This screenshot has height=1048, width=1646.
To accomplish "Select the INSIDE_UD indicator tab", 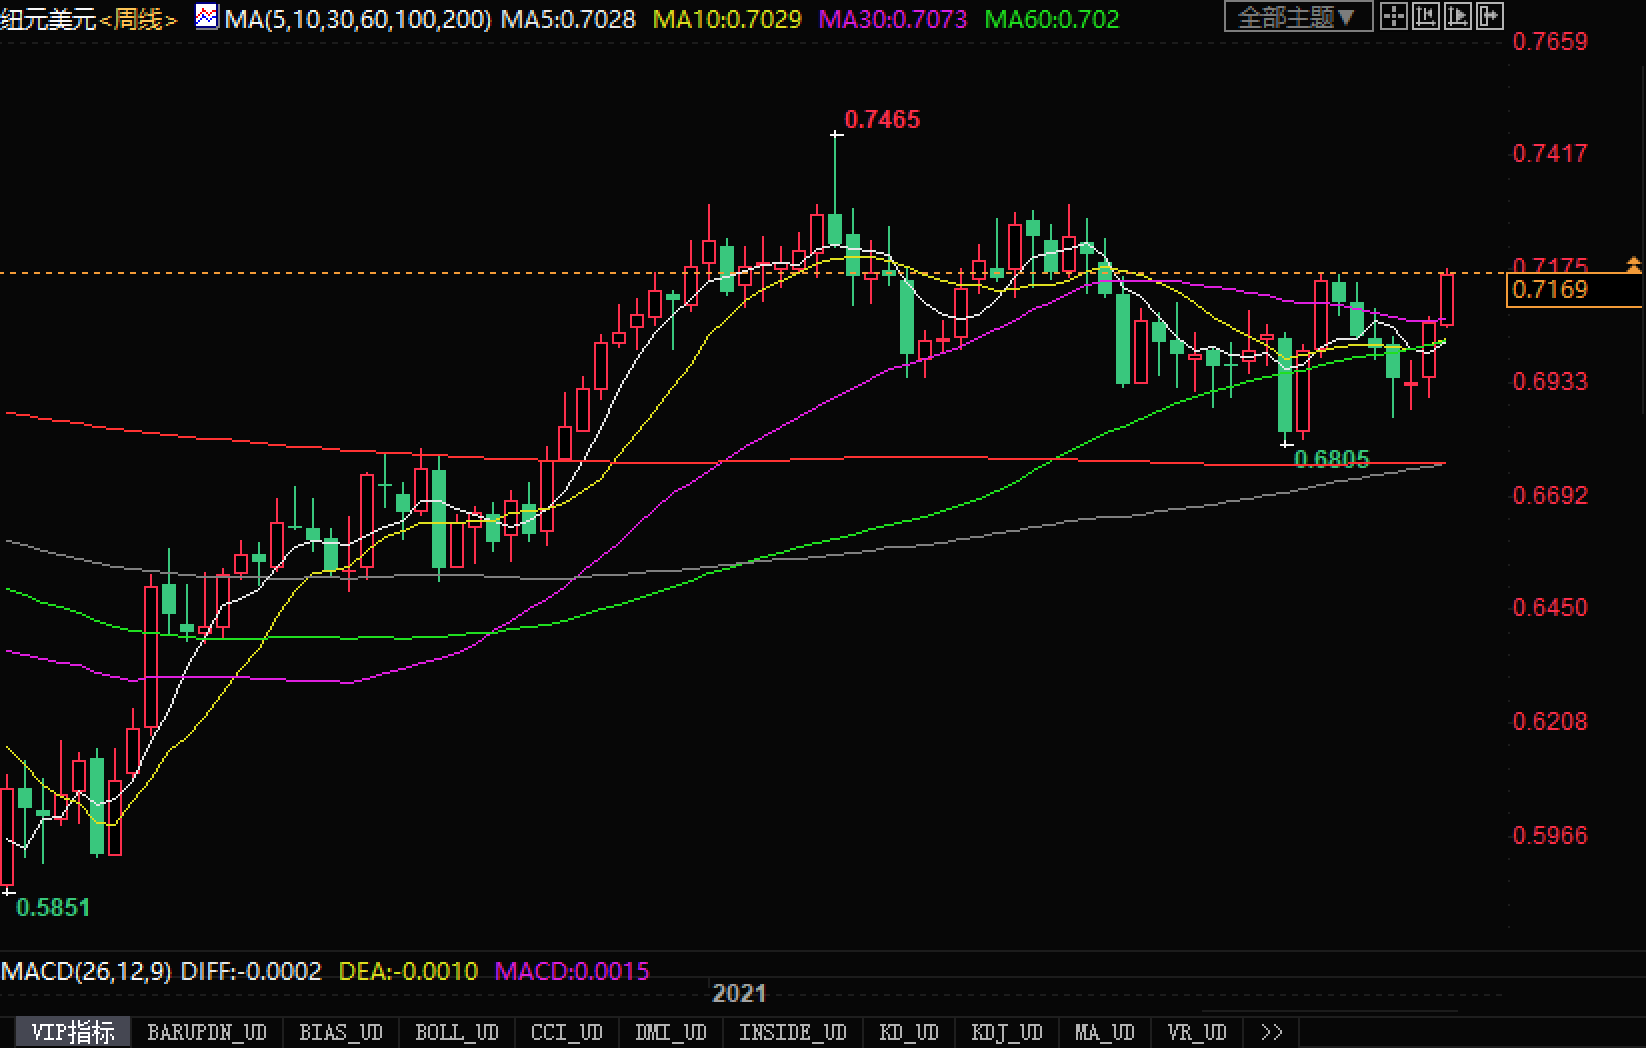I will (x=792, y=1032).
